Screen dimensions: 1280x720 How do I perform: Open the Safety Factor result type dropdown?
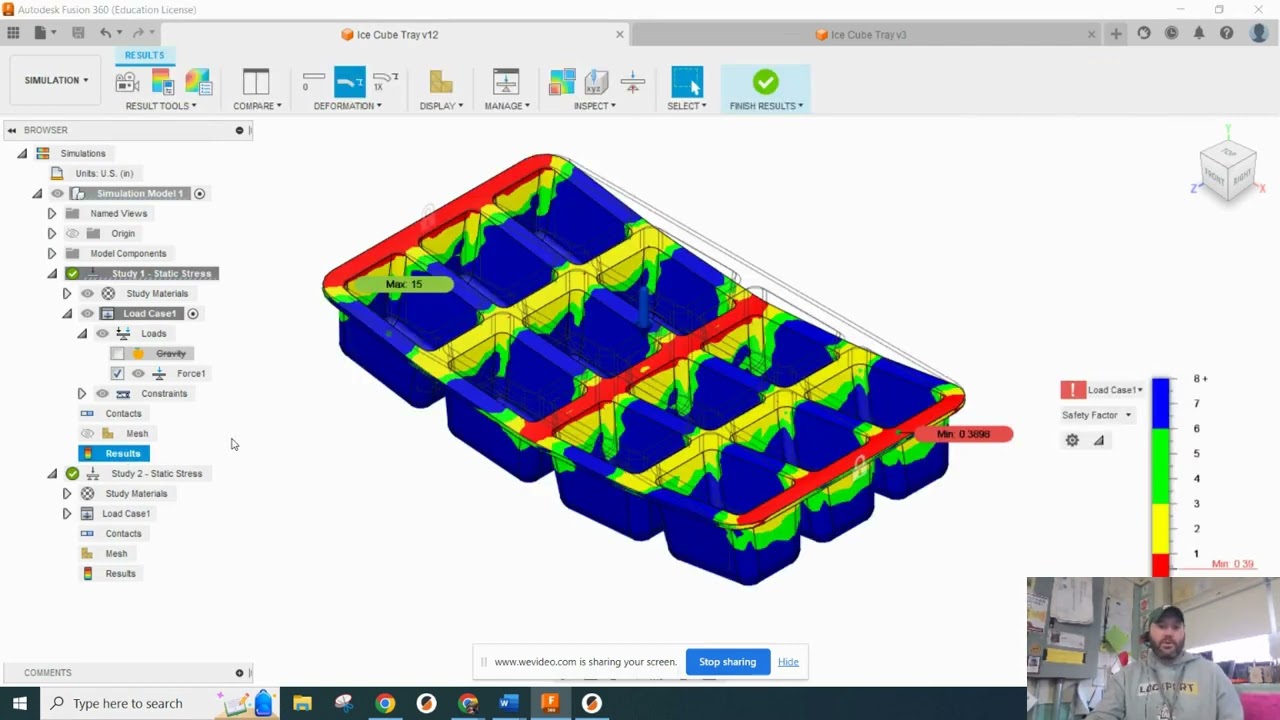1097,415
